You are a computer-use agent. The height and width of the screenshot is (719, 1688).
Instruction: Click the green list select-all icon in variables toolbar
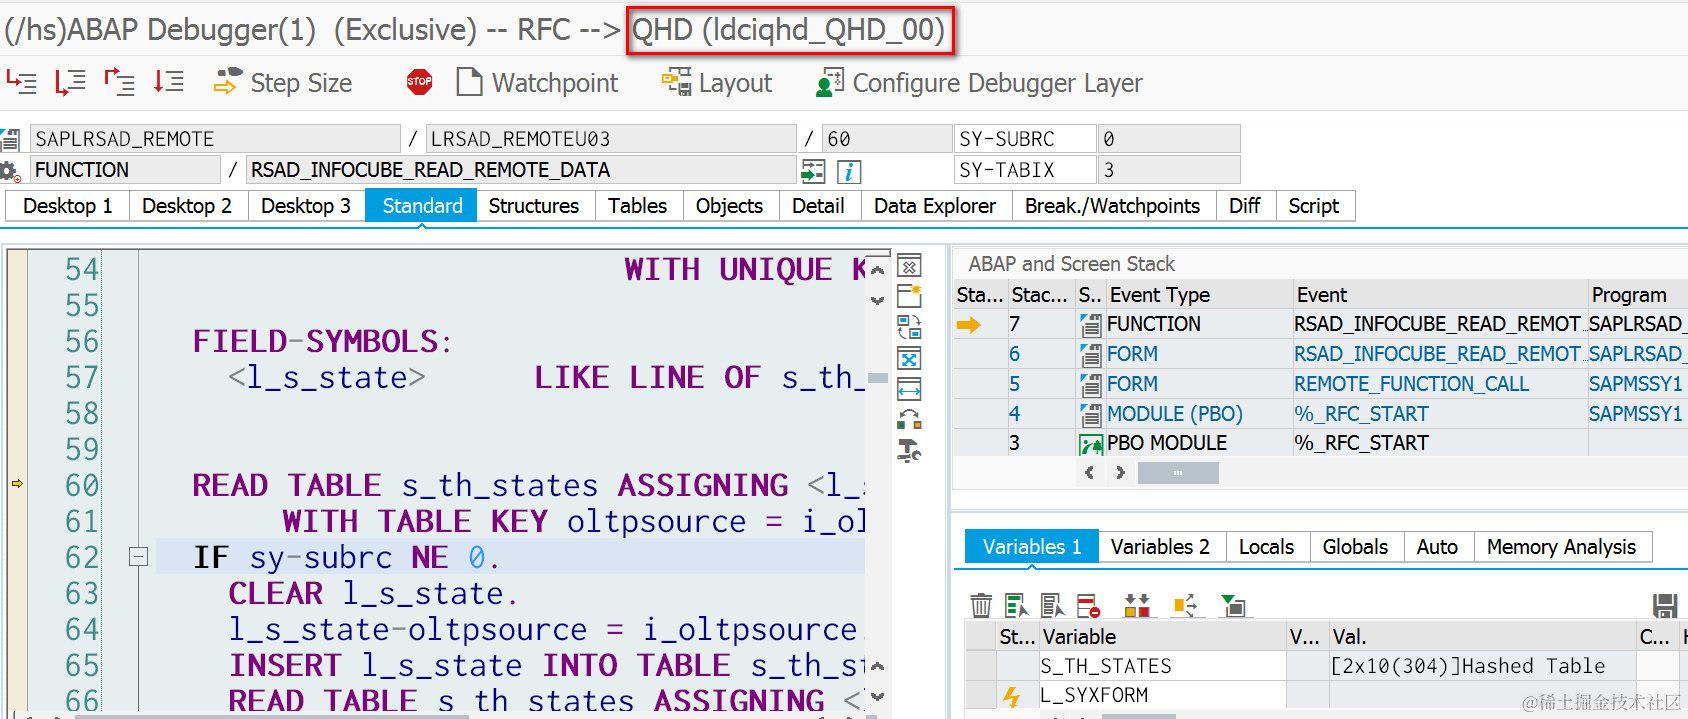(x=1017, y=605)
